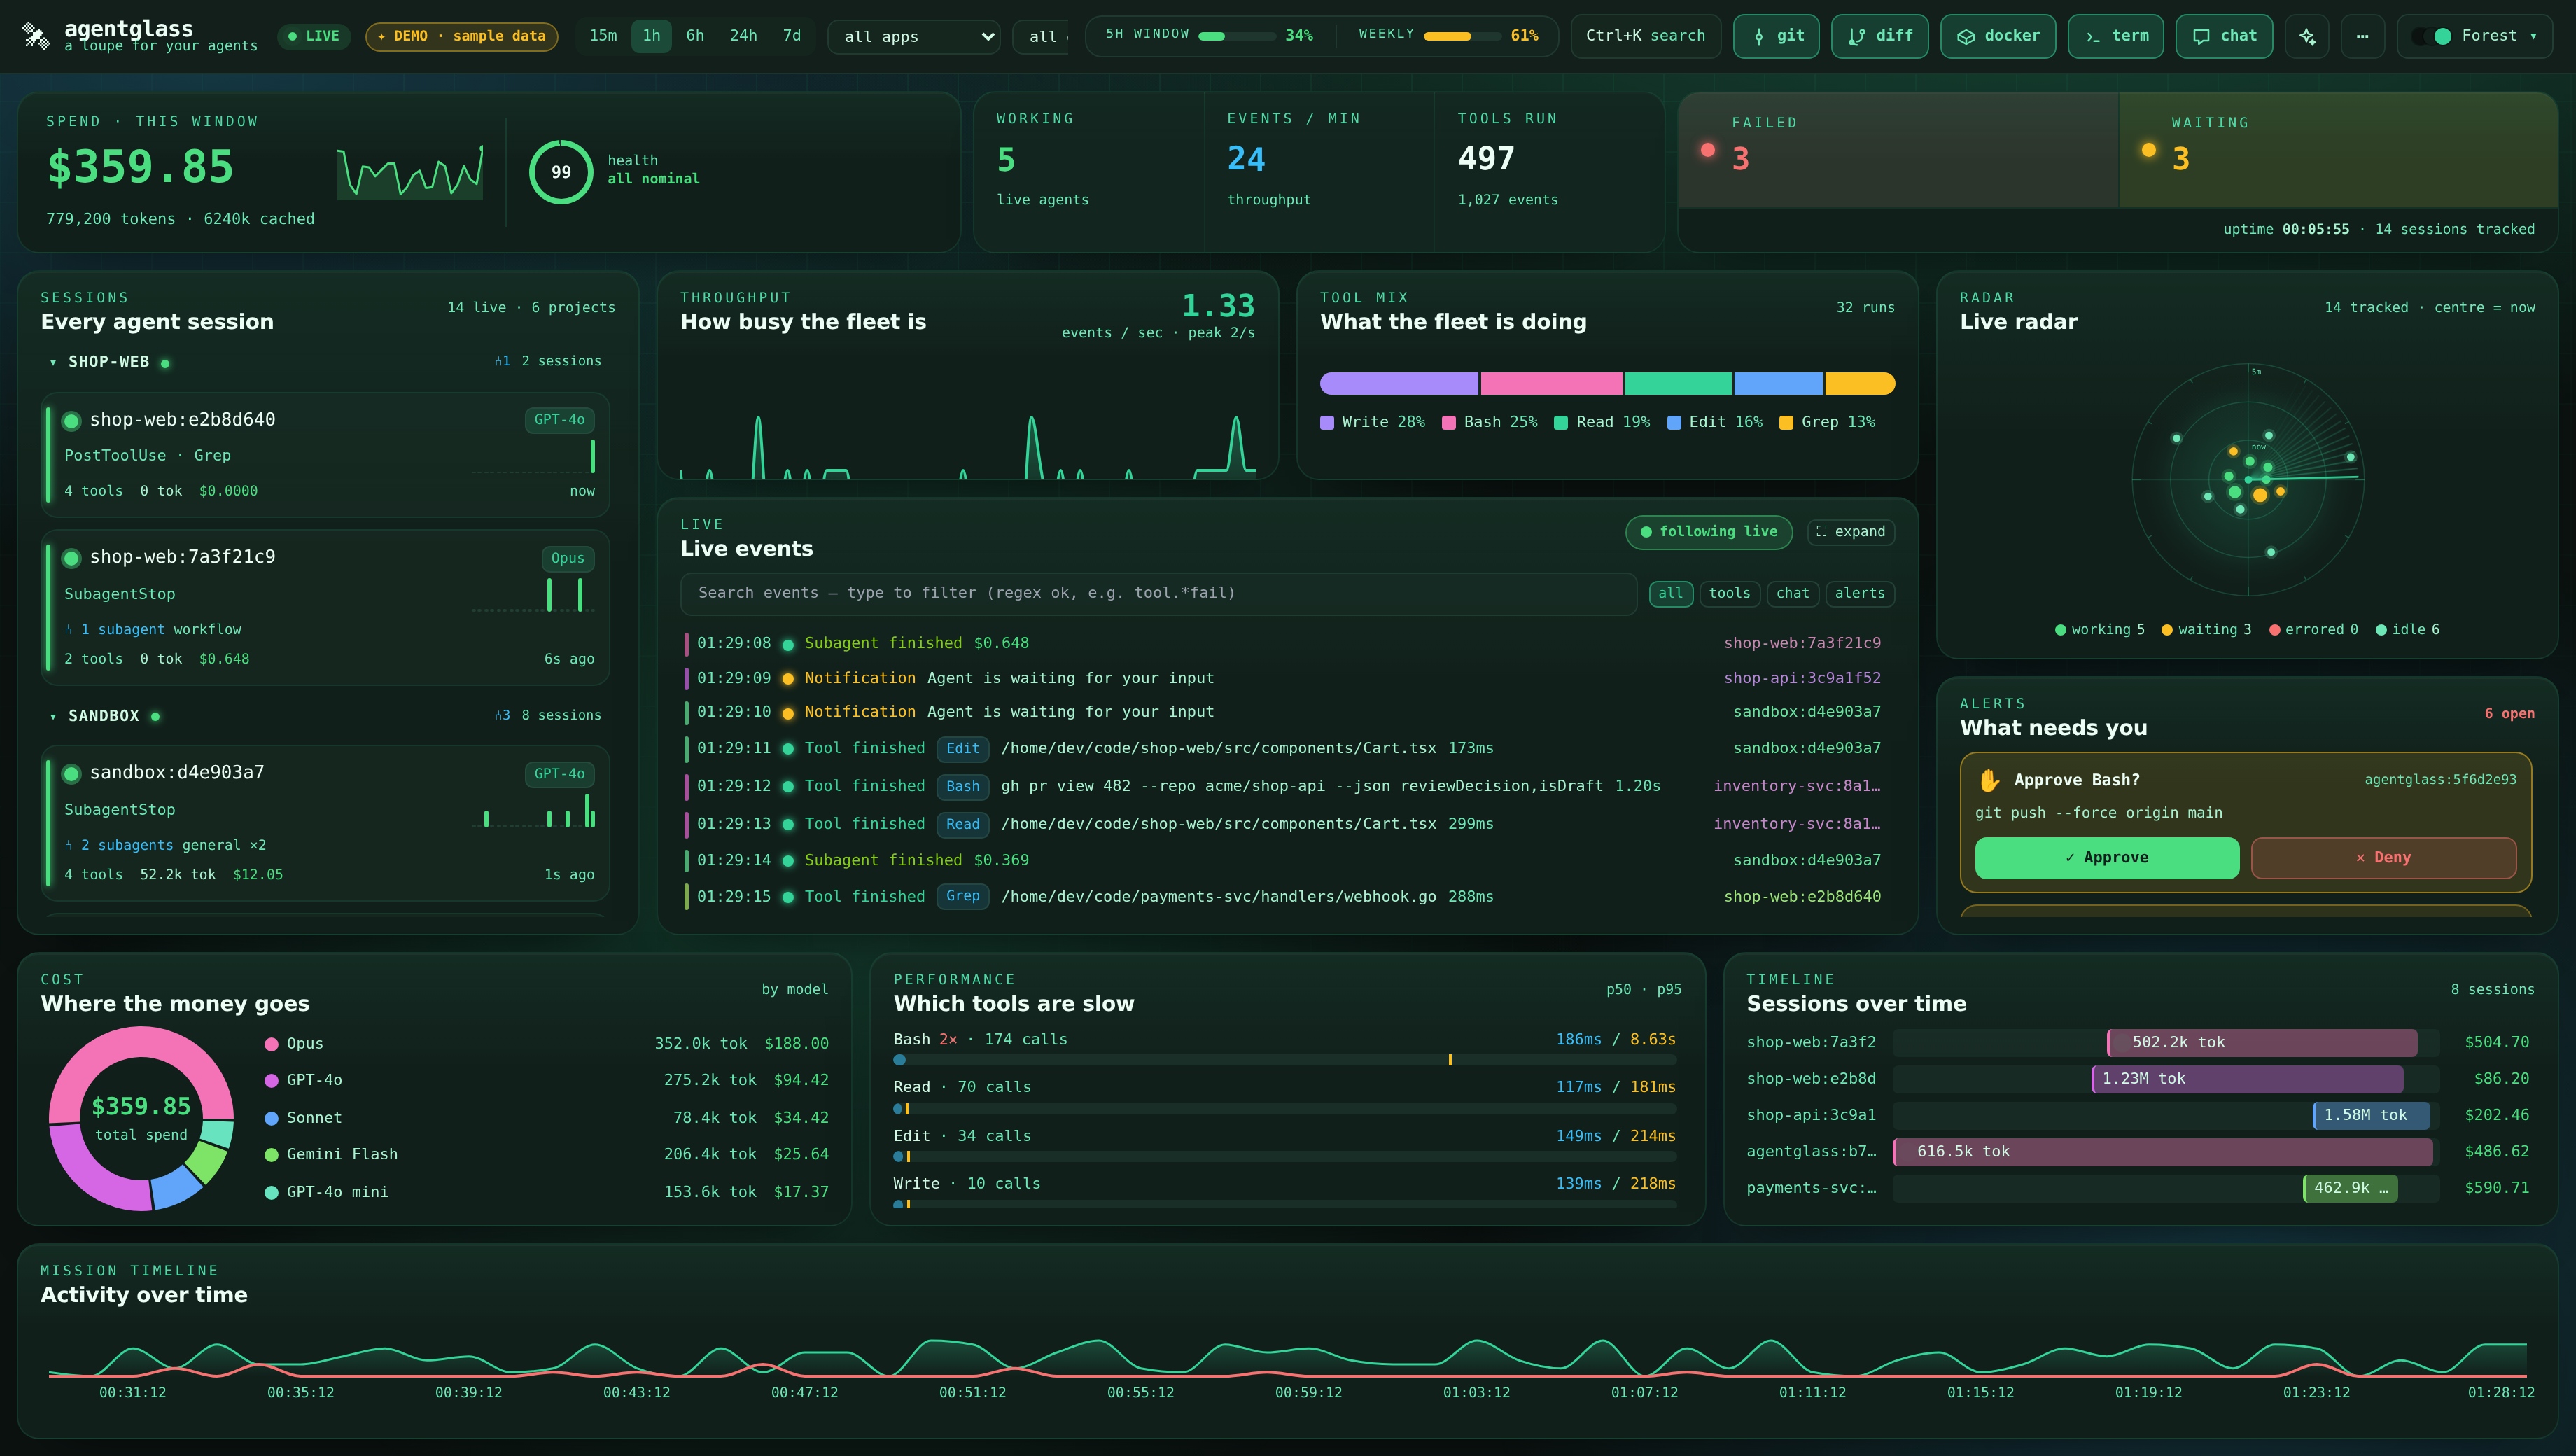Toggle 'by model' grouping in Cost panel
This screenshot has width=2576, height=1456.
tap(795, 990)
